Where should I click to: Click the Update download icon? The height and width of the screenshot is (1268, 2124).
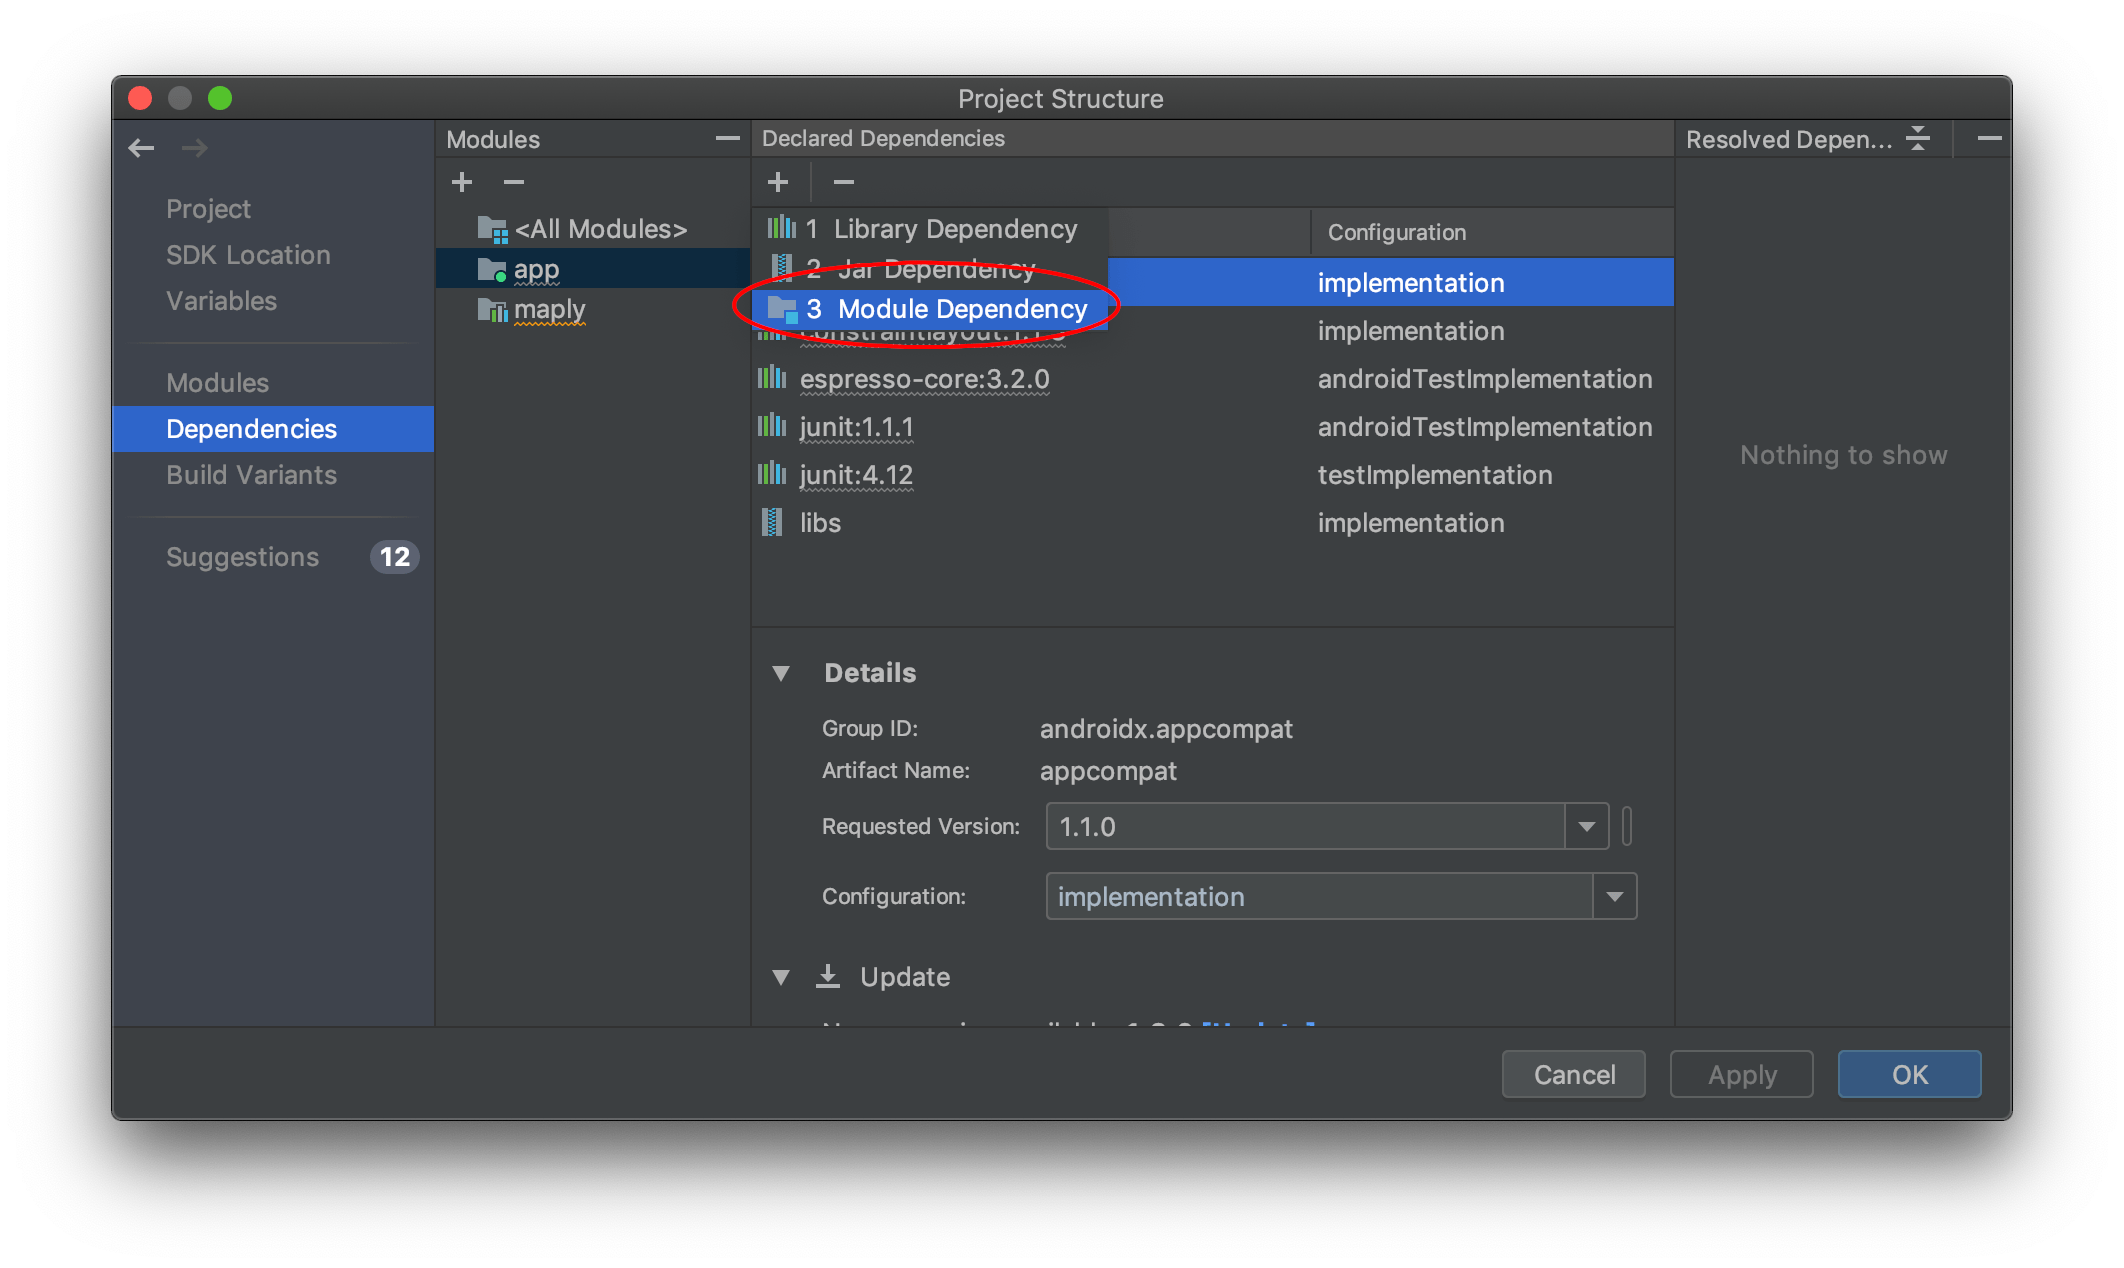pos(828,976)
